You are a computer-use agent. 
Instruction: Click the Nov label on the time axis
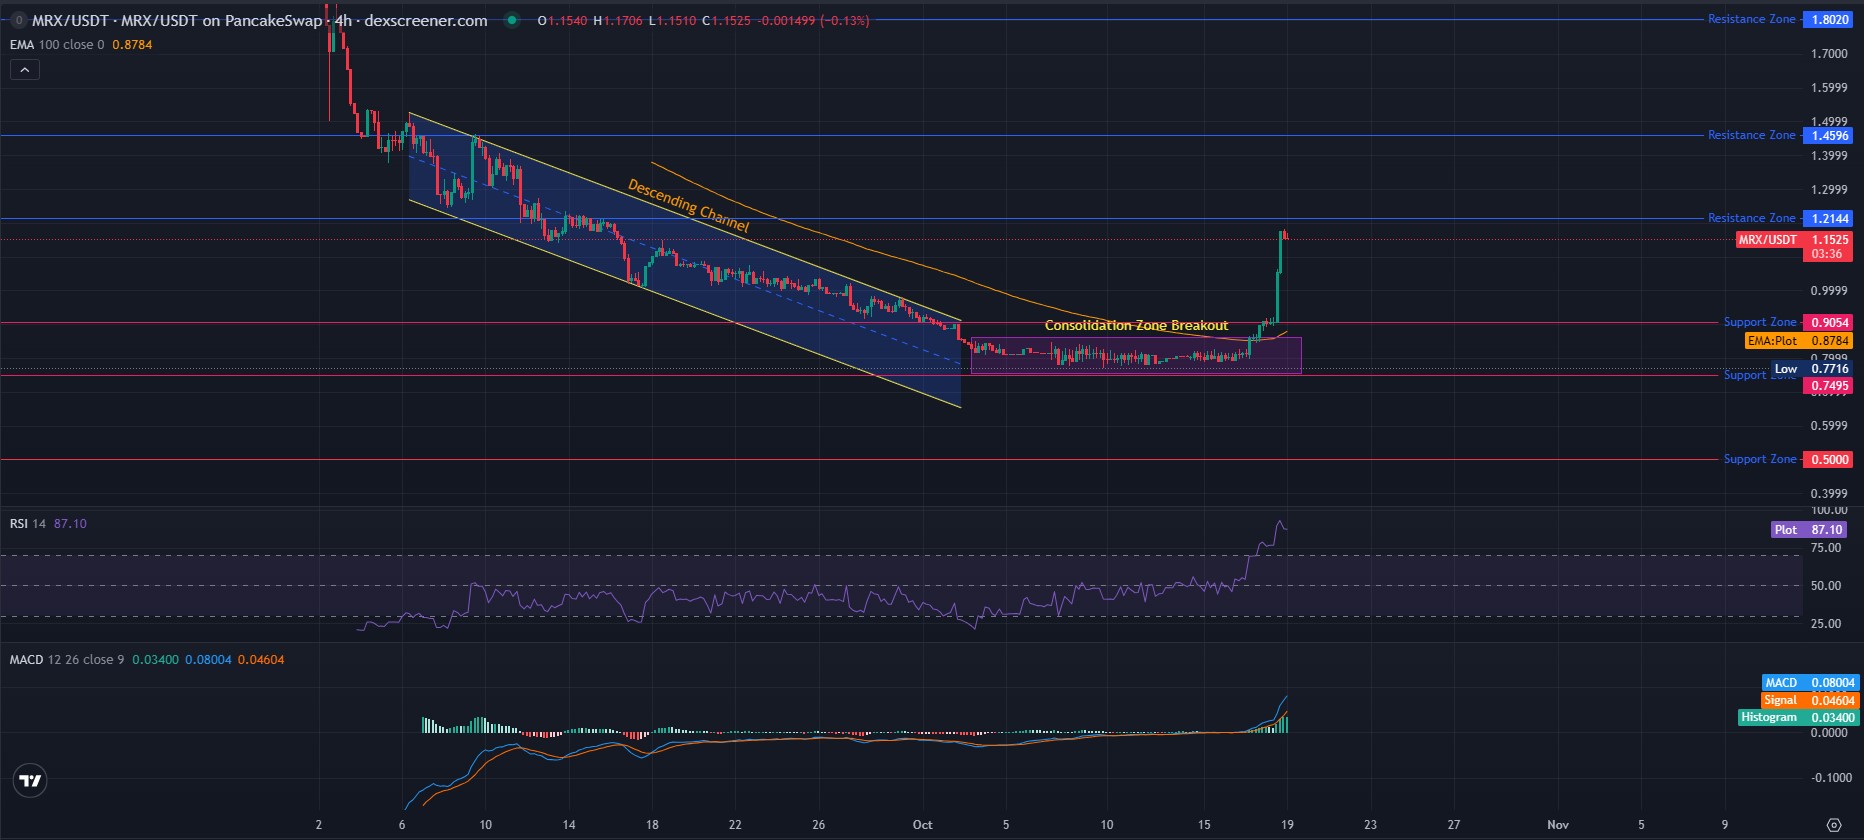click(x=1558, y=825)
